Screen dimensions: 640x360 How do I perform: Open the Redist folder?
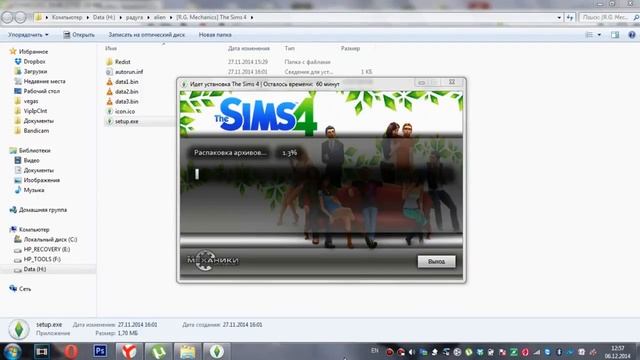[122, 62]
